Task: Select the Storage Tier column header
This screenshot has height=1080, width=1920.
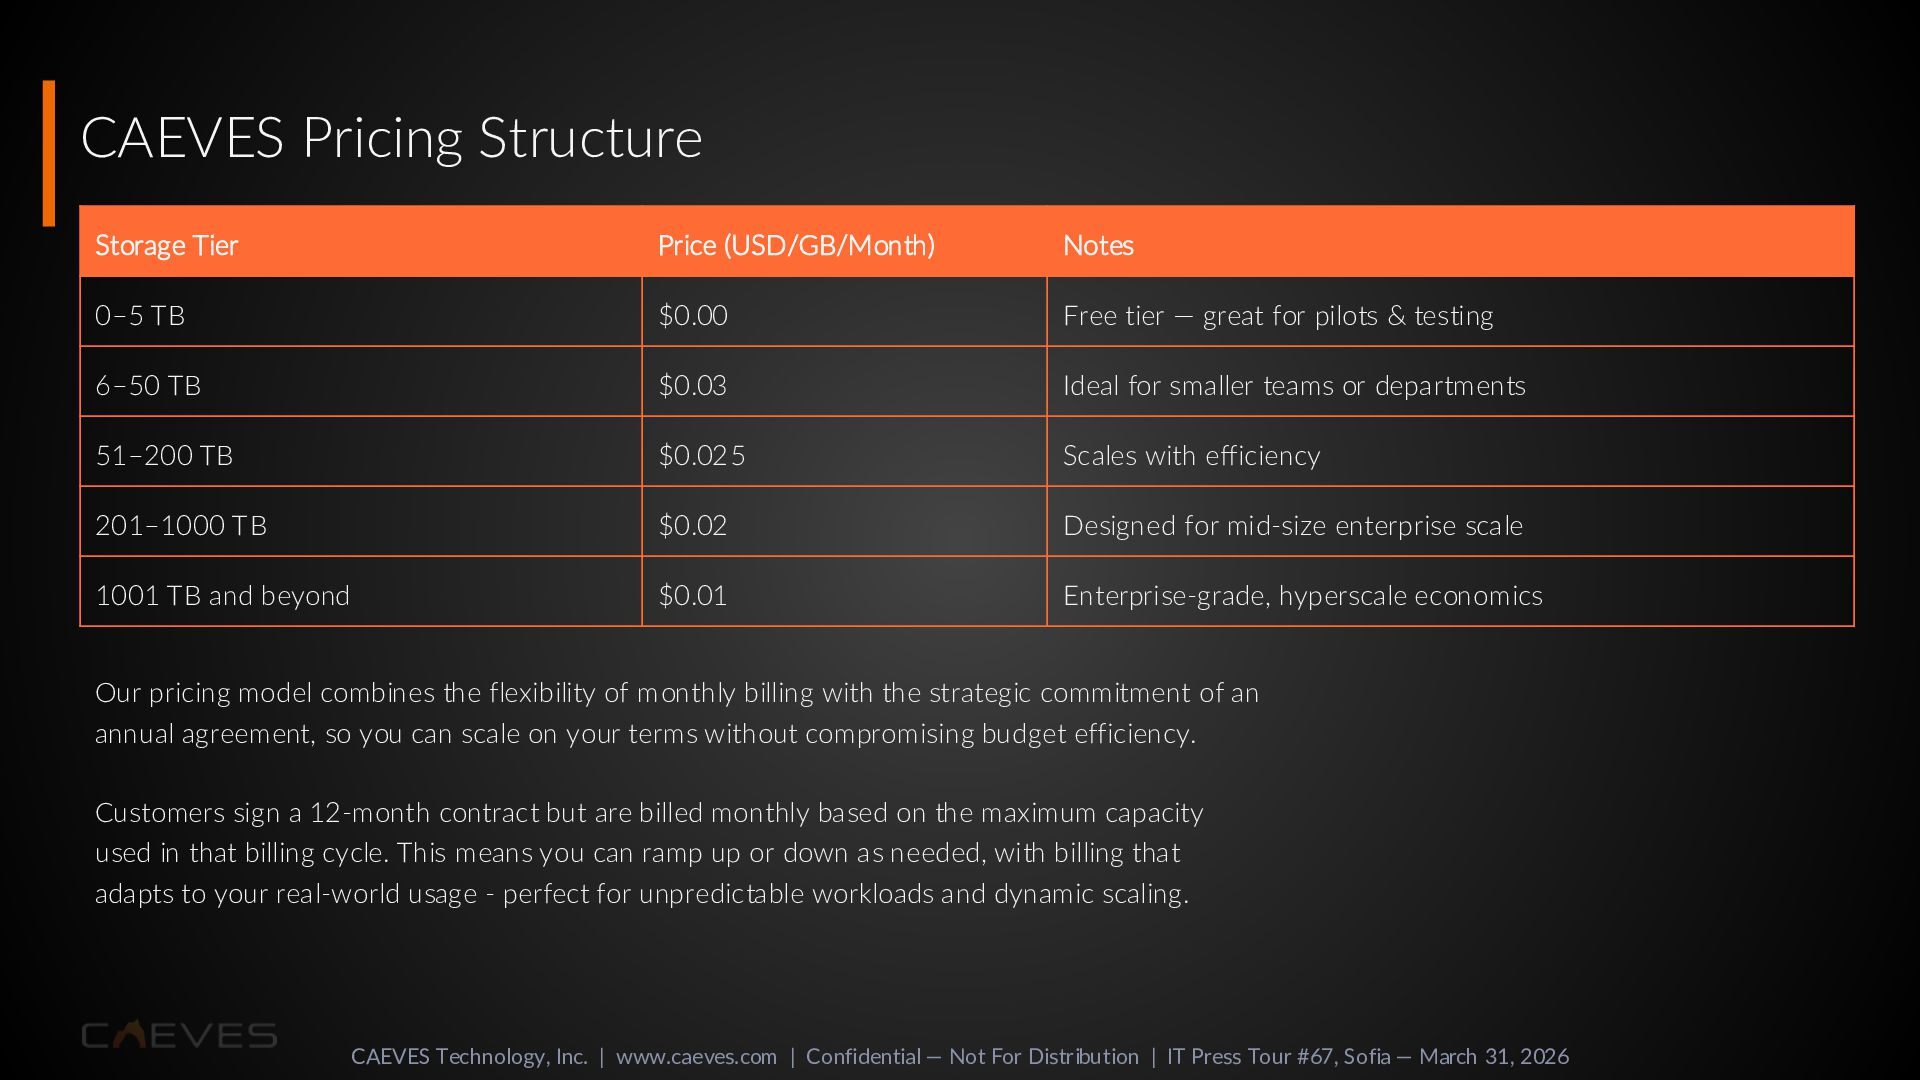Action: click(166, 245)
